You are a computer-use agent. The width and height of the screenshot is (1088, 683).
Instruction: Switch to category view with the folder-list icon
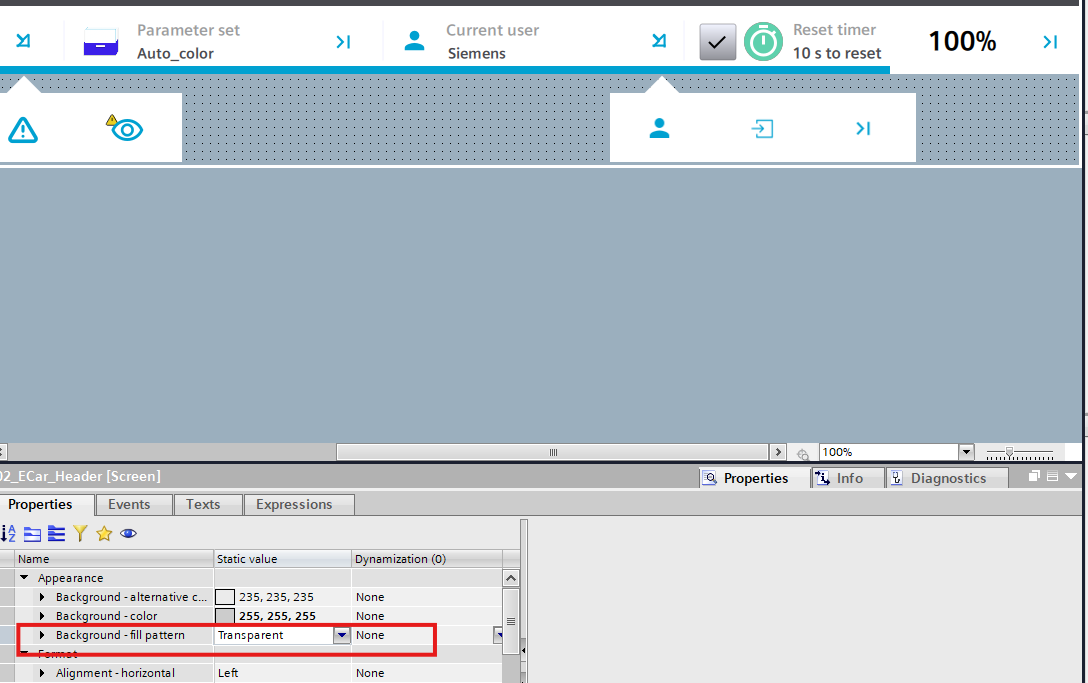[x=33, y=534]
